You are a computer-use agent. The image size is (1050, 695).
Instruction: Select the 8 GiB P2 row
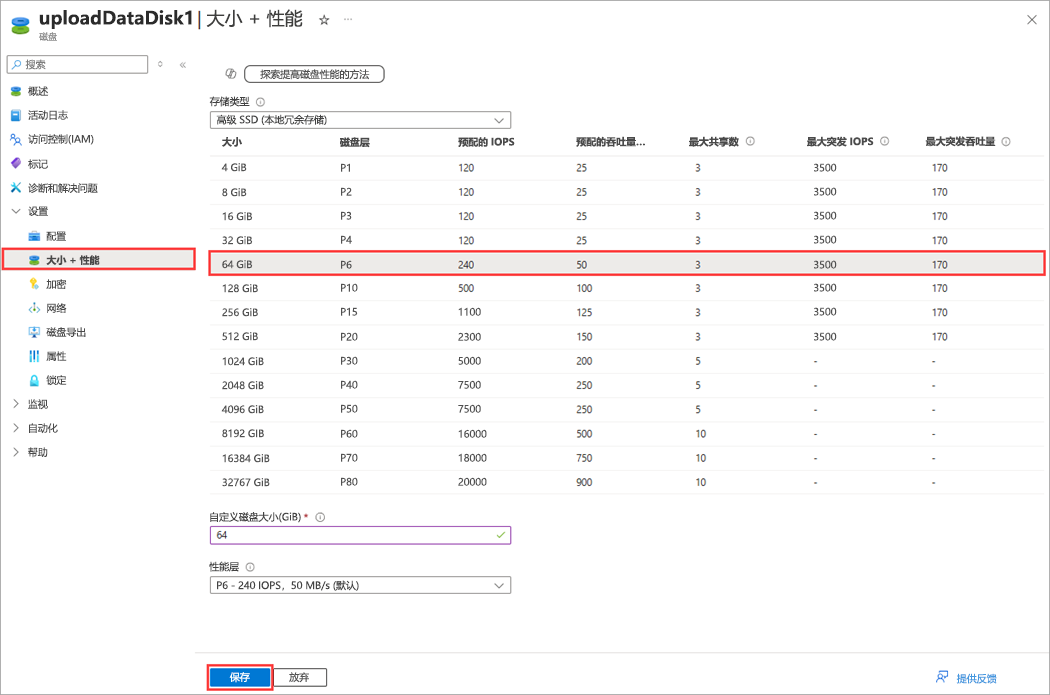pos(627,192)
